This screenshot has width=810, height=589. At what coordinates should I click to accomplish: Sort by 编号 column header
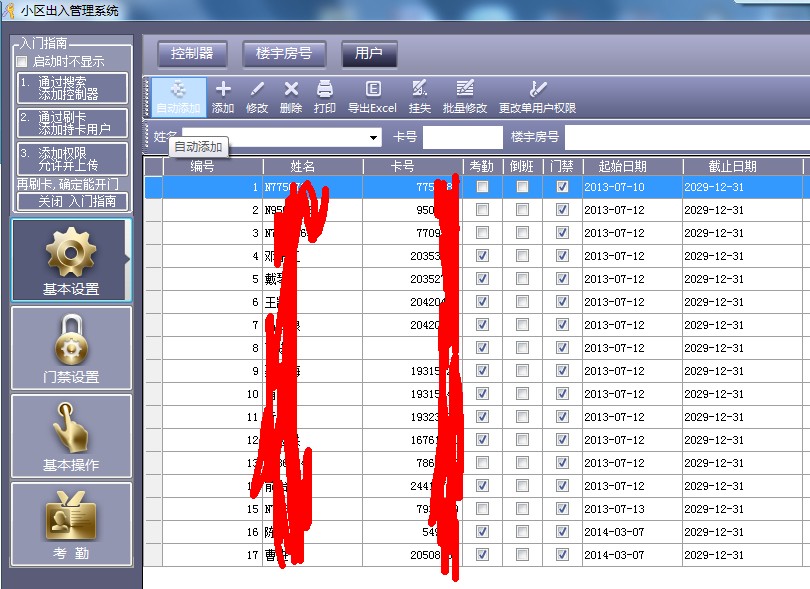point(213,166)
